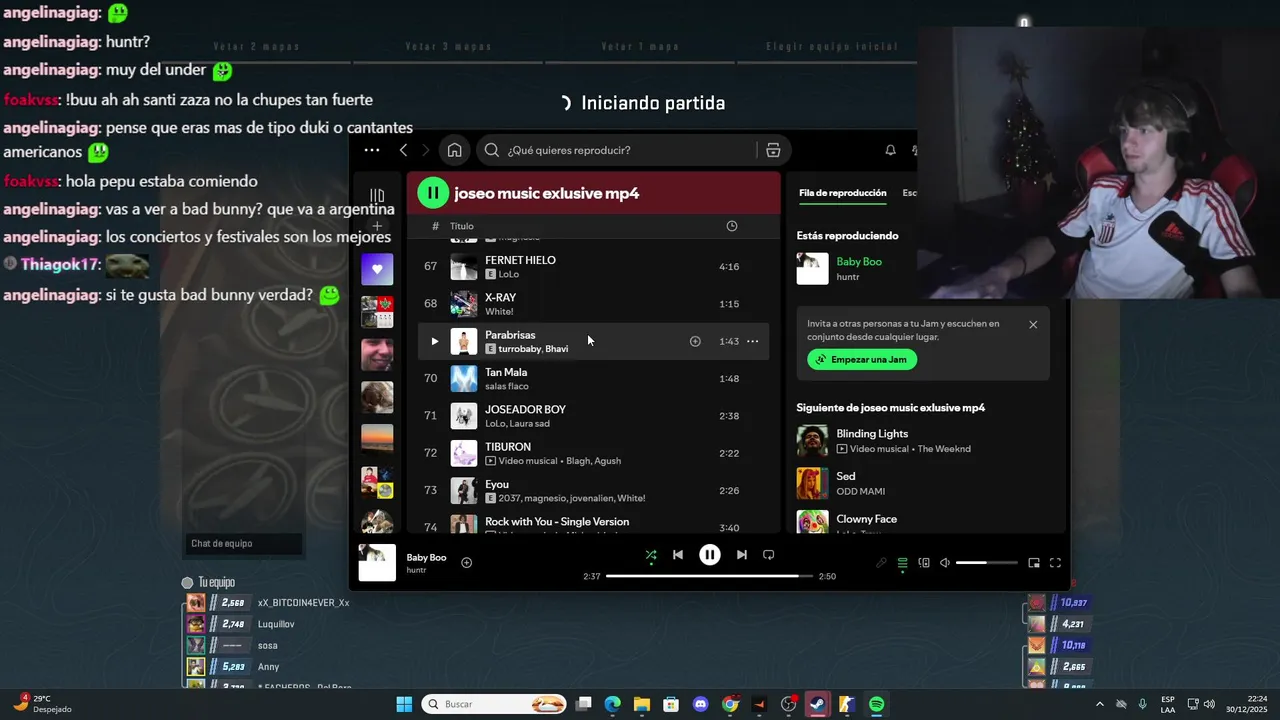Toggle repeat mode in the player bar
1280x720 pixels.
768,555
